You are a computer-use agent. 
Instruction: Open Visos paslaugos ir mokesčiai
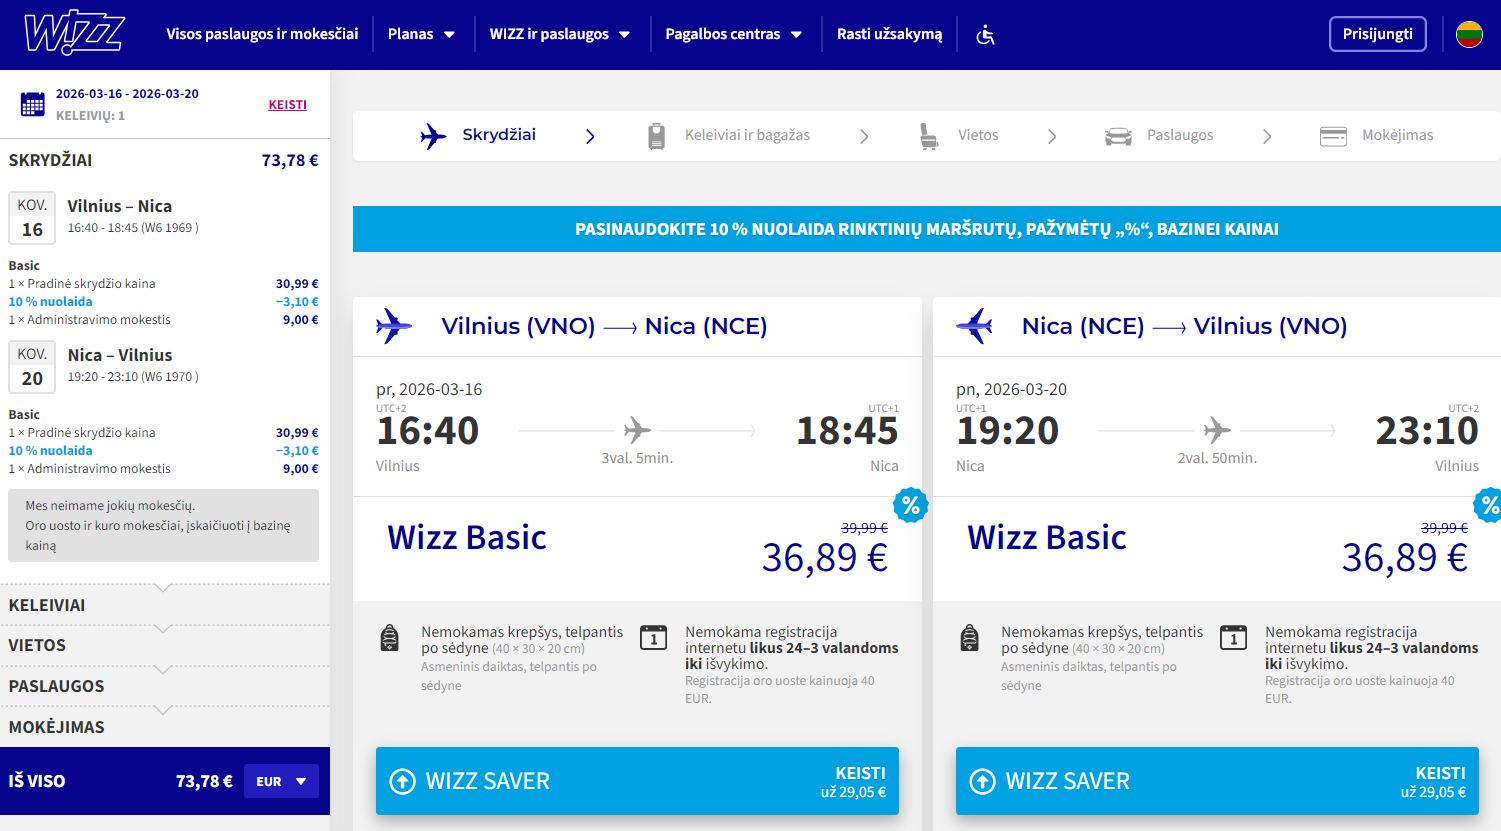coord(262,34)
